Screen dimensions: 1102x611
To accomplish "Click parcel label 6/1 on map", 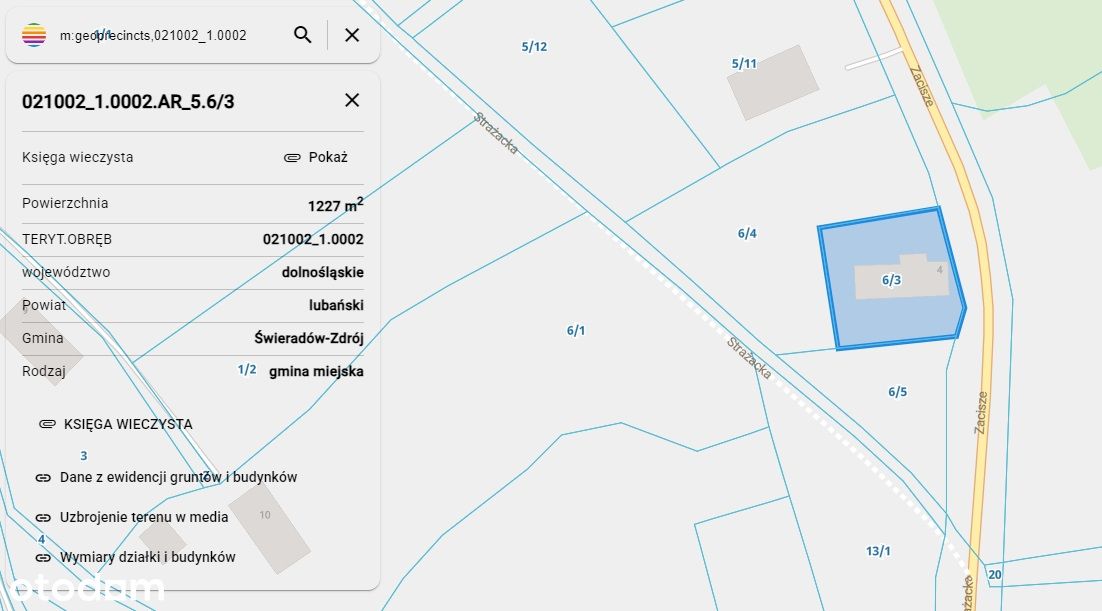I will click(576, 330).
